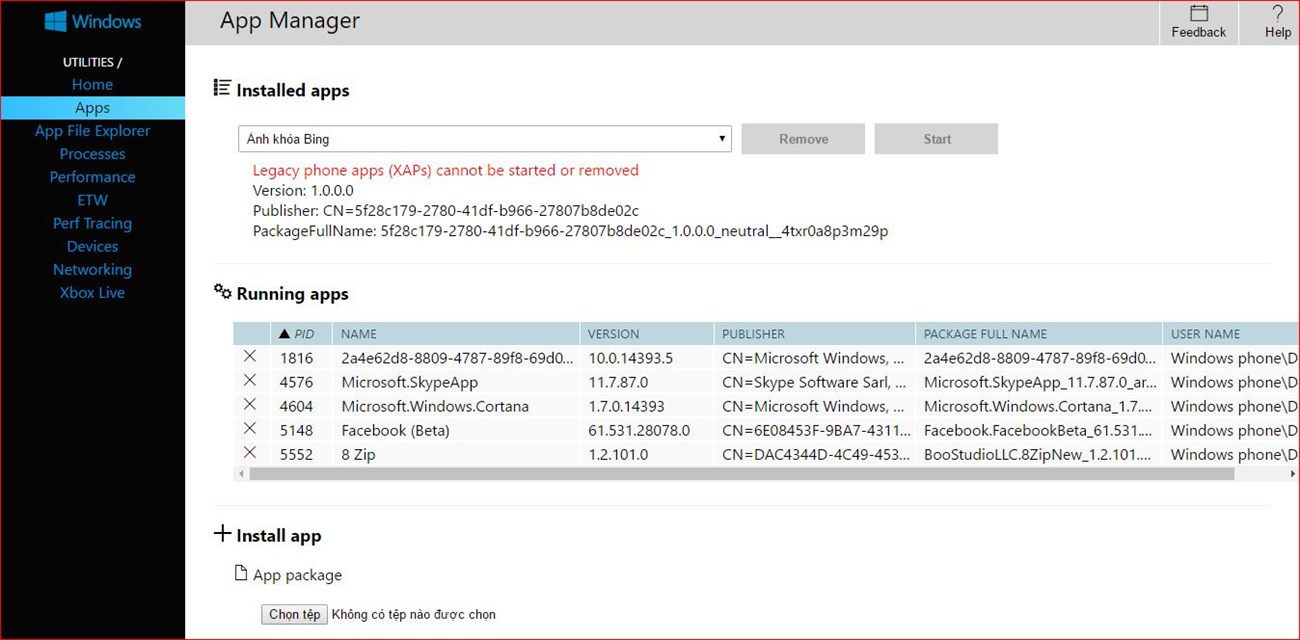1300x640 pixels.
Task: Open the Xbox Live page
Action: [92, 293]
